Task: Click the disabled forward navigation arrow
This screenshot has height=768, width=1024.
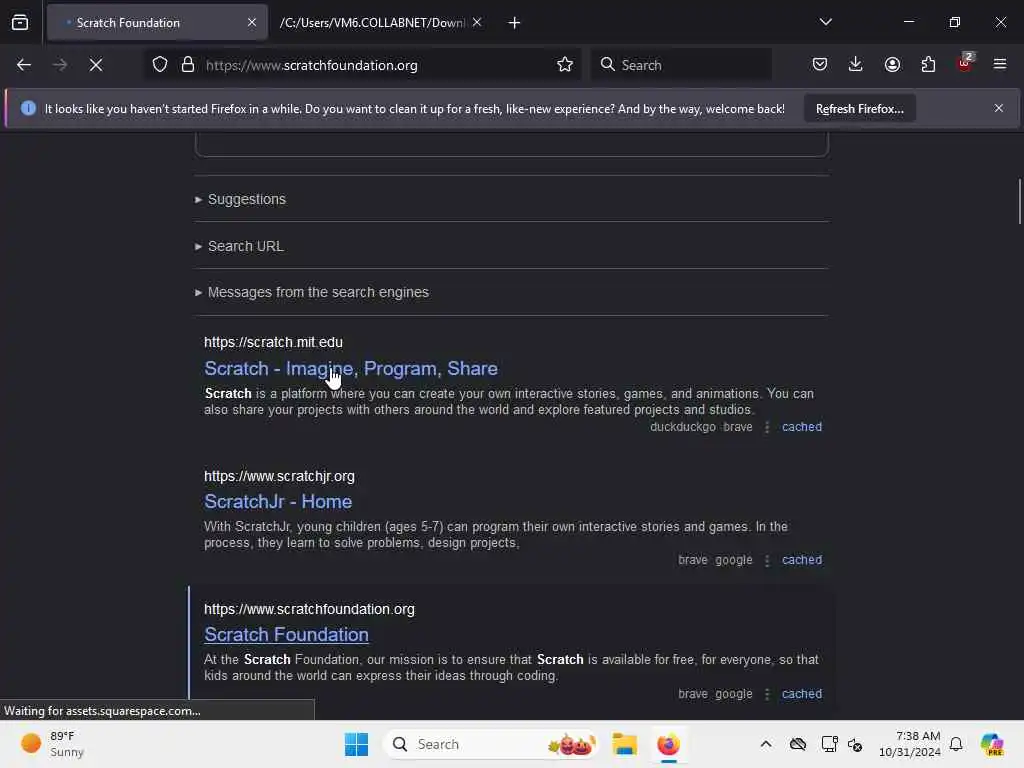Action: pyautogui.click(x=59, y=65)
